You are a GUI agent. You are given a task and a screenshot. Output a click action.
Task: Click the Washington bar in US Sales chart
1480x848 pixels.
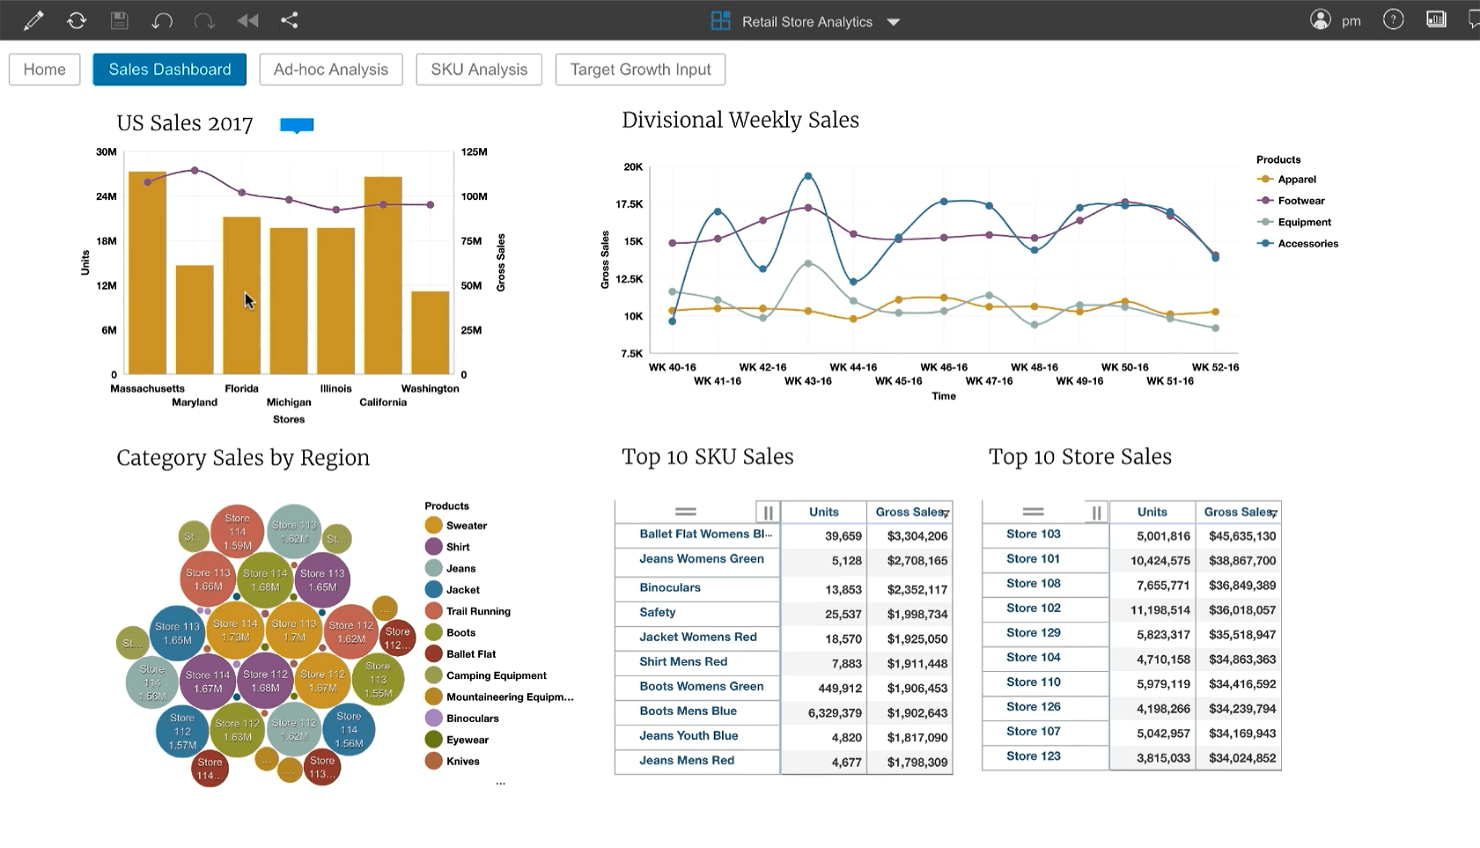pyautogui.click(x=430, y=333)
